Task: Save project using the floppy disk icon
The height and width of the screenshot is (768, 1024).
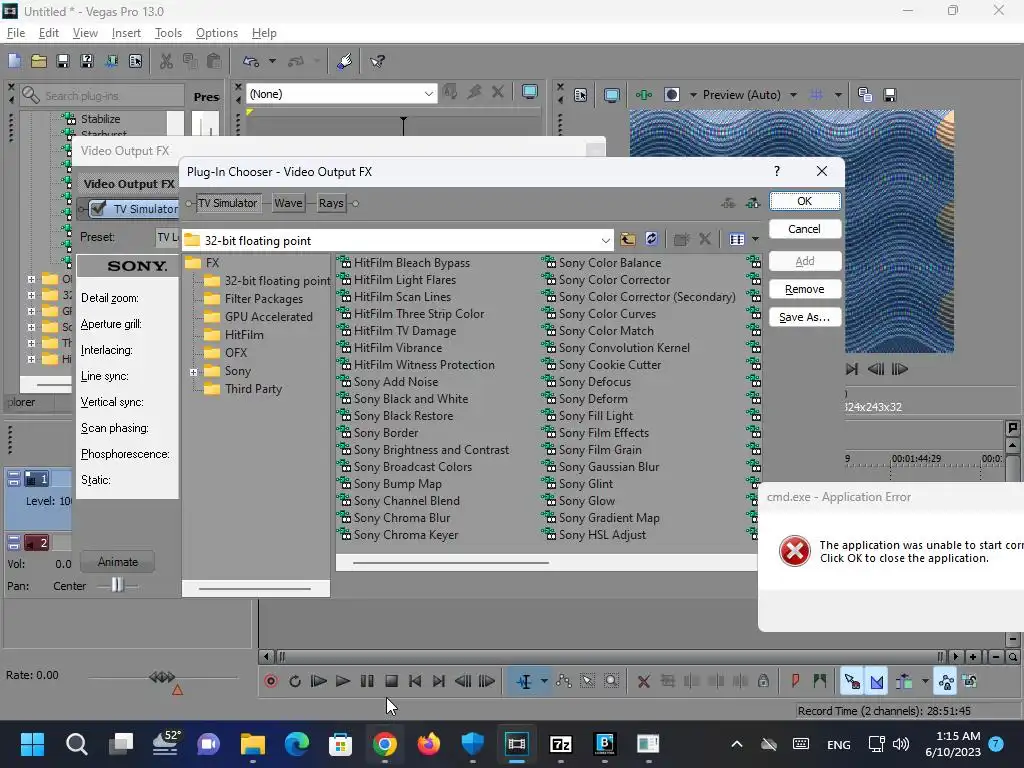Action: (x=63, y=61)
